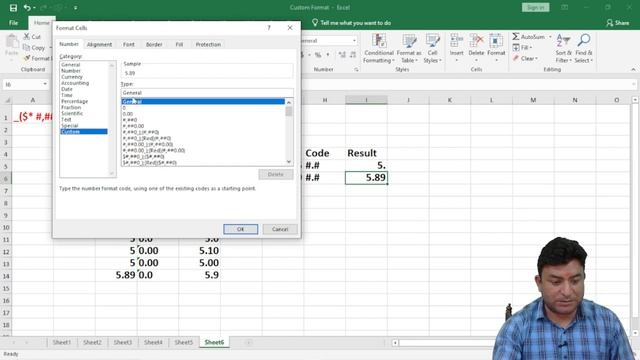Open Conditional Formatting icon
This screenshot has height=360, width=640.
[x=379, y=41]
